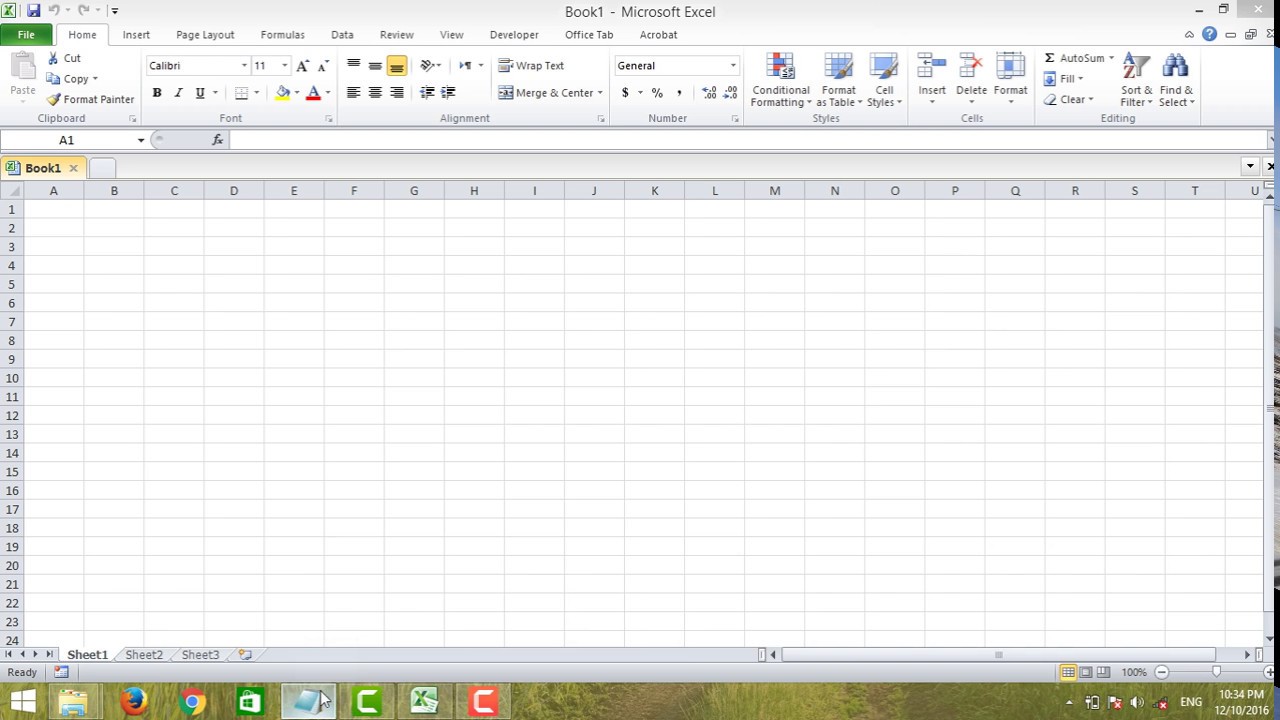Switch to the Page Layout tab
This screenshot has height=720, width=1280.
tap(205, 35)
